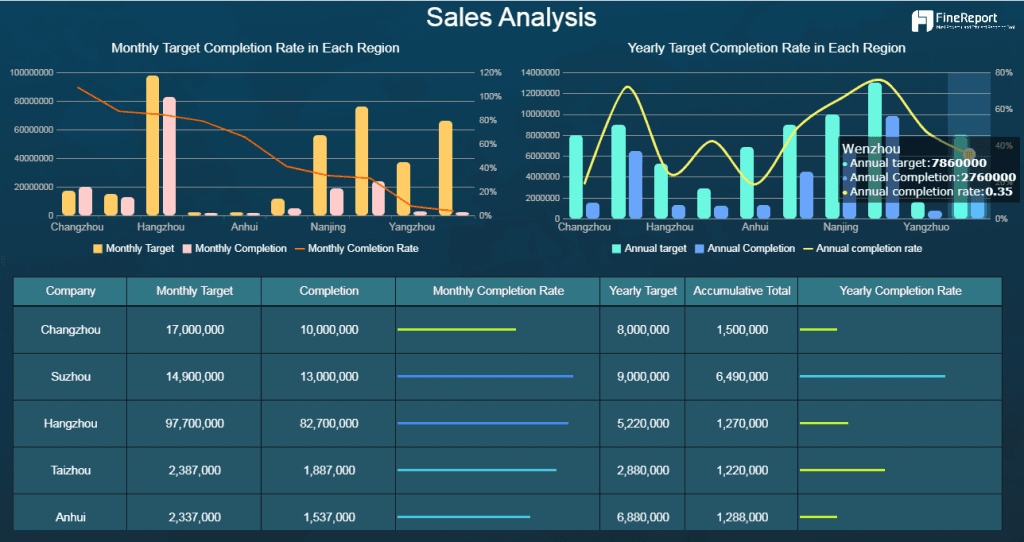Screen dimensions: 1024x542
Task: Select the Suzhou row company cell
Action: pos(71,377)
